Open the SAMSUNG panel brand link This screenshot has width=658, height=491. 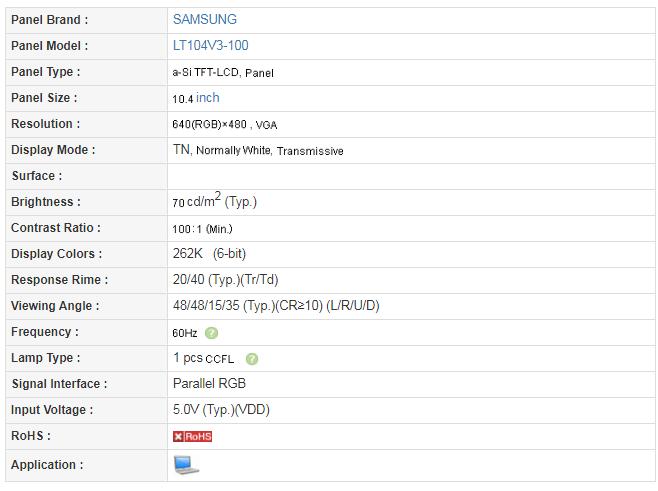pos(205,19)
